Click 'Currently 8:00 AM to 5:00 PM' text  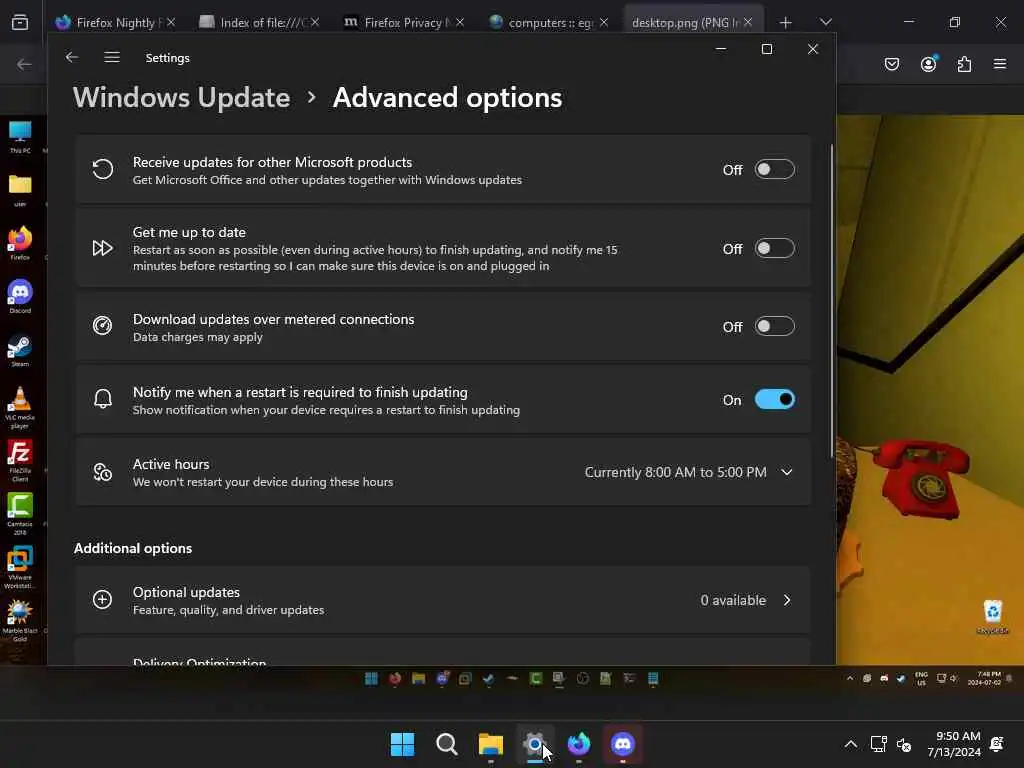(x=675, y=472)
